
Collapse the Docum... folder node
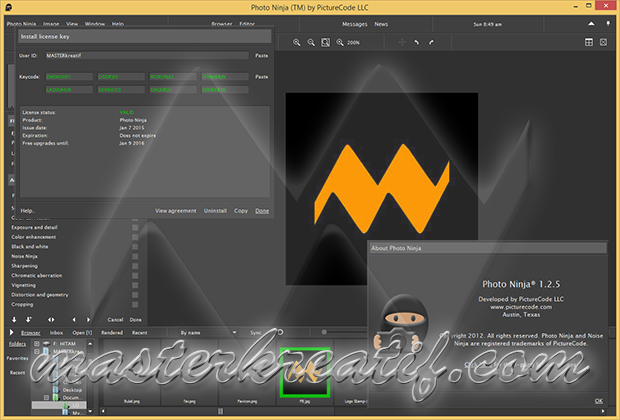coord(46,397)
